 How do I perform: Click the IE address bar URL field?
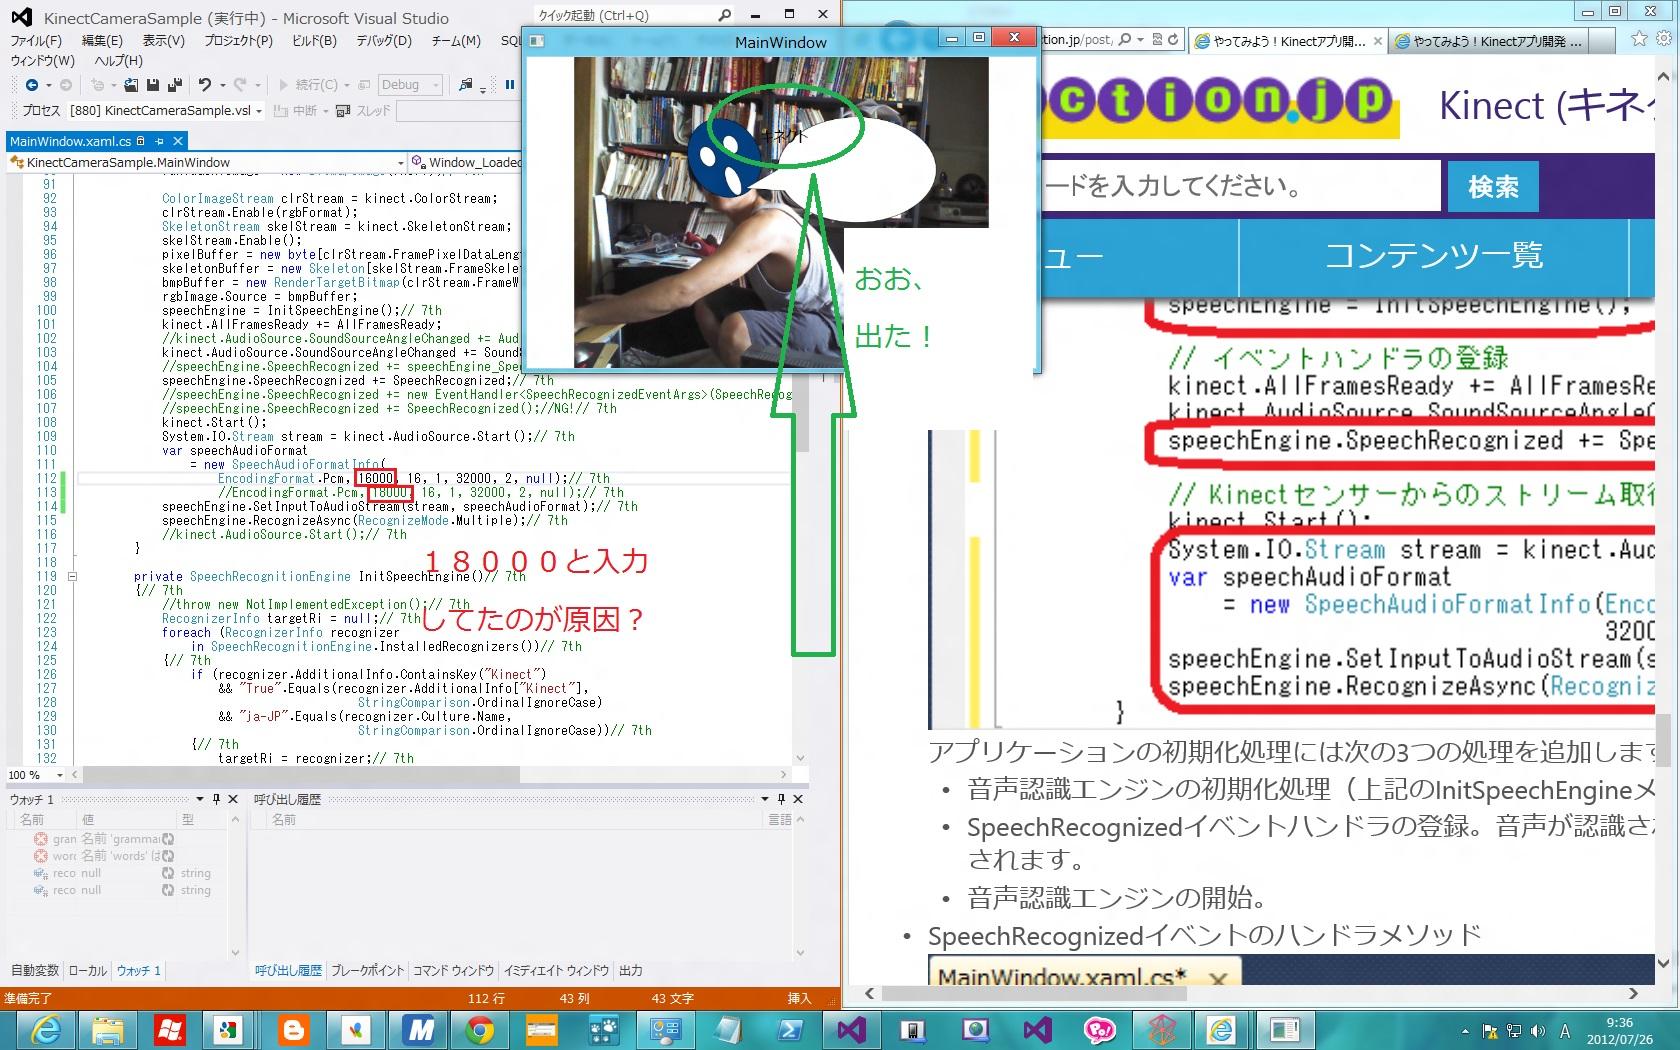click(1076, 40)
